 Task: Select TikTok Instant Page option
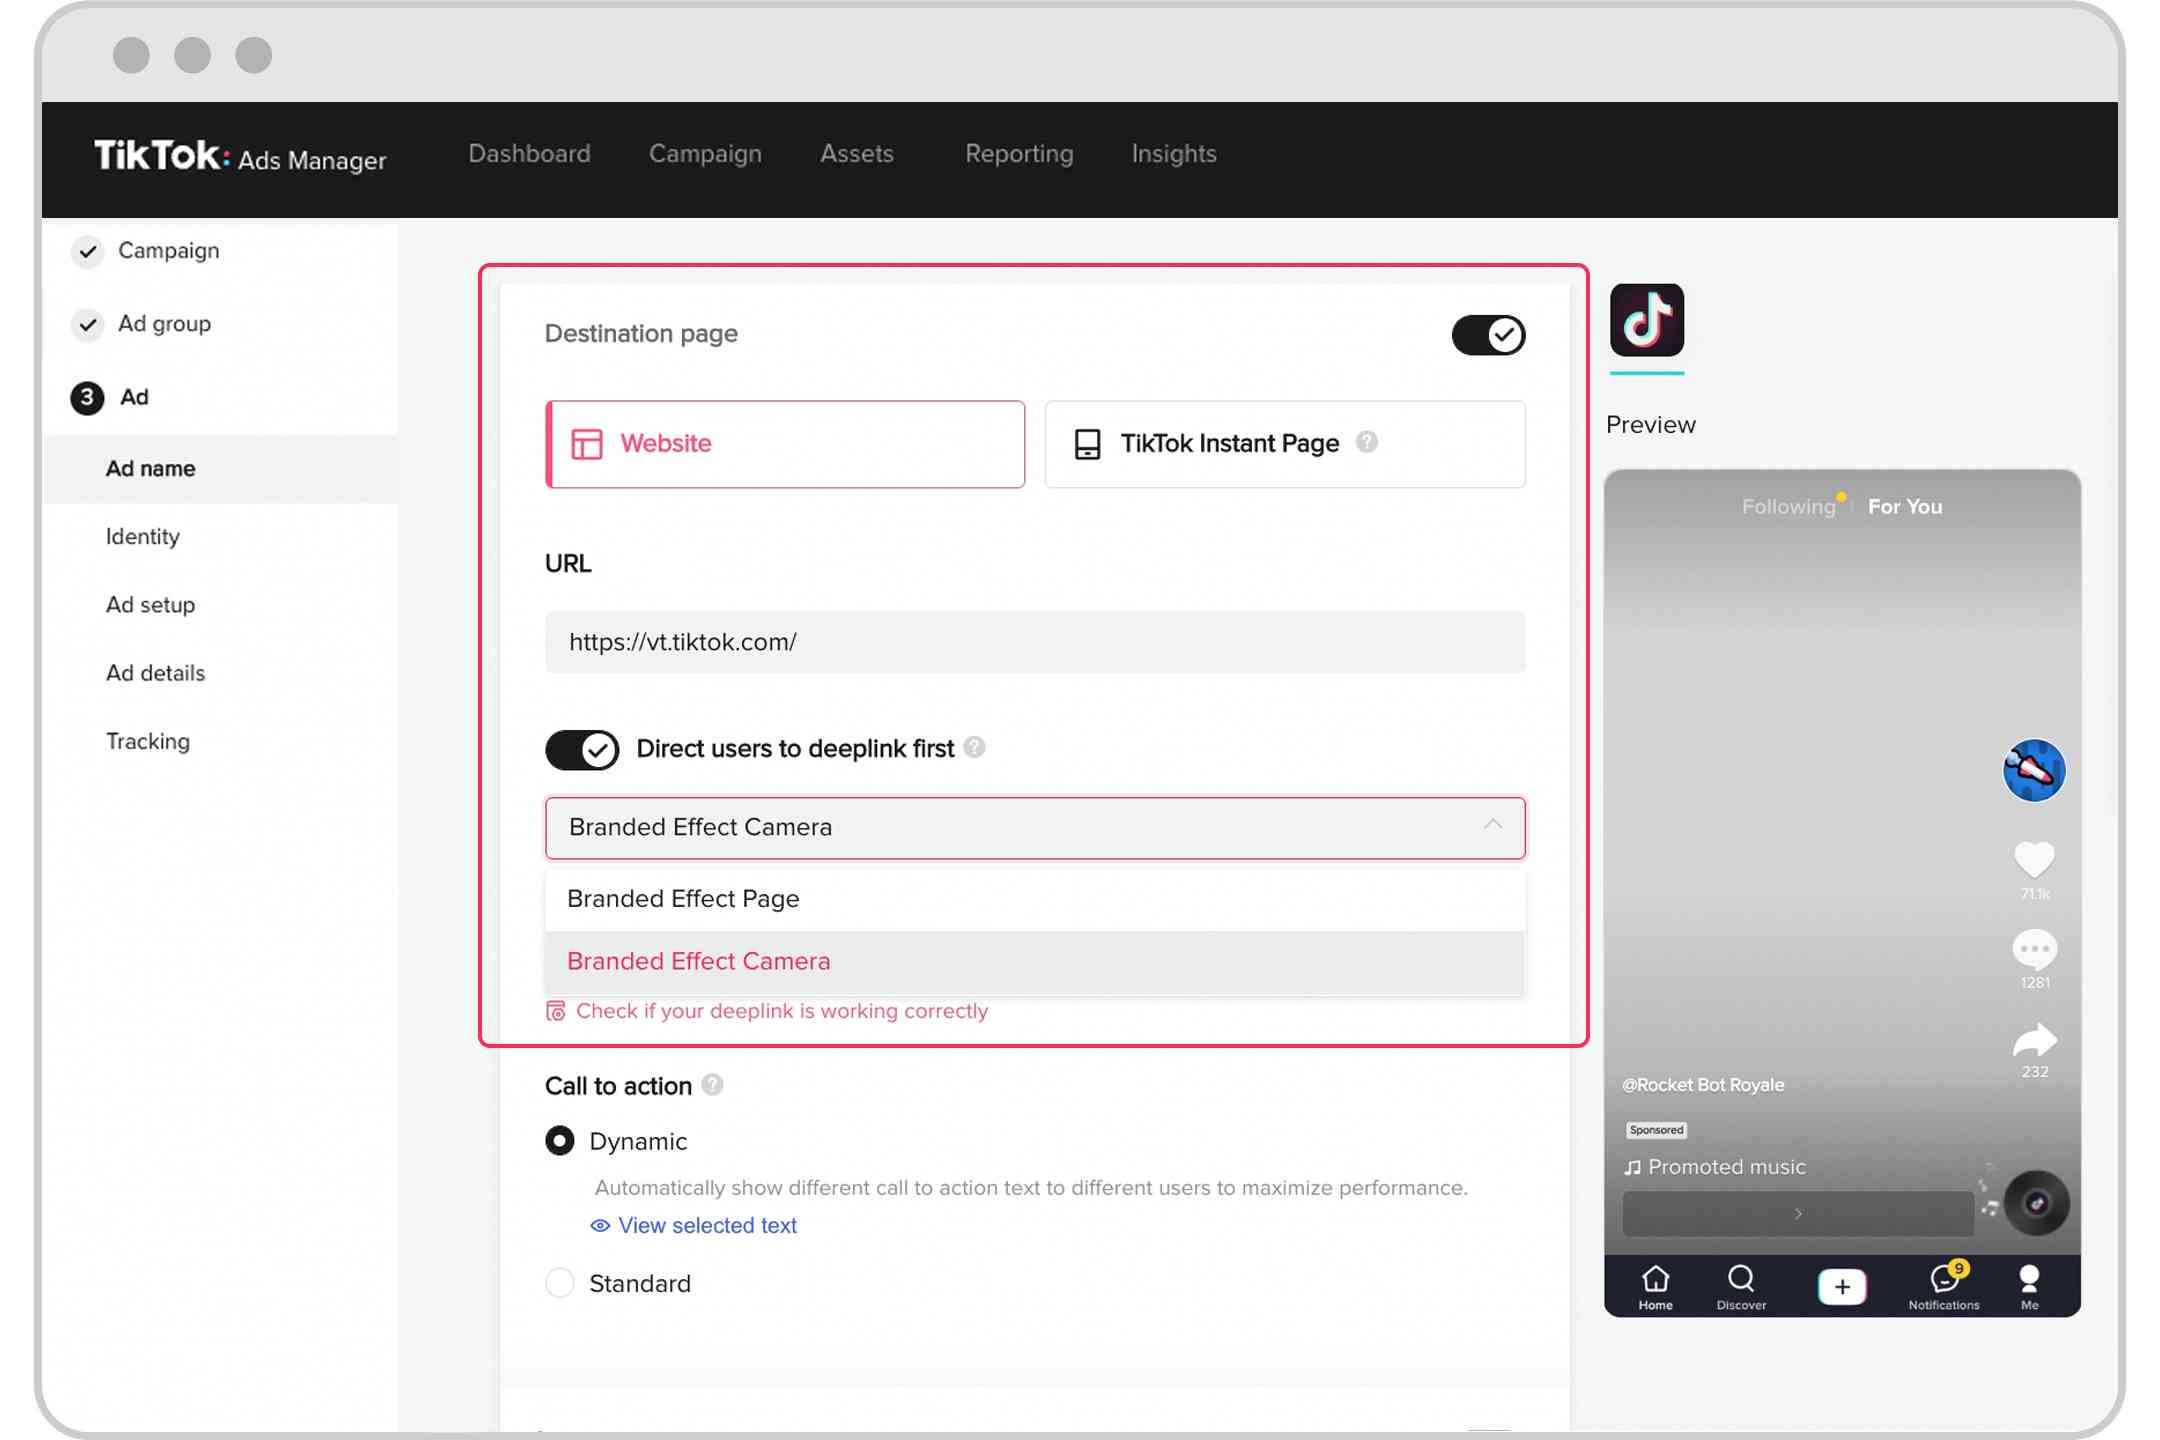[x=1285, y=444]
